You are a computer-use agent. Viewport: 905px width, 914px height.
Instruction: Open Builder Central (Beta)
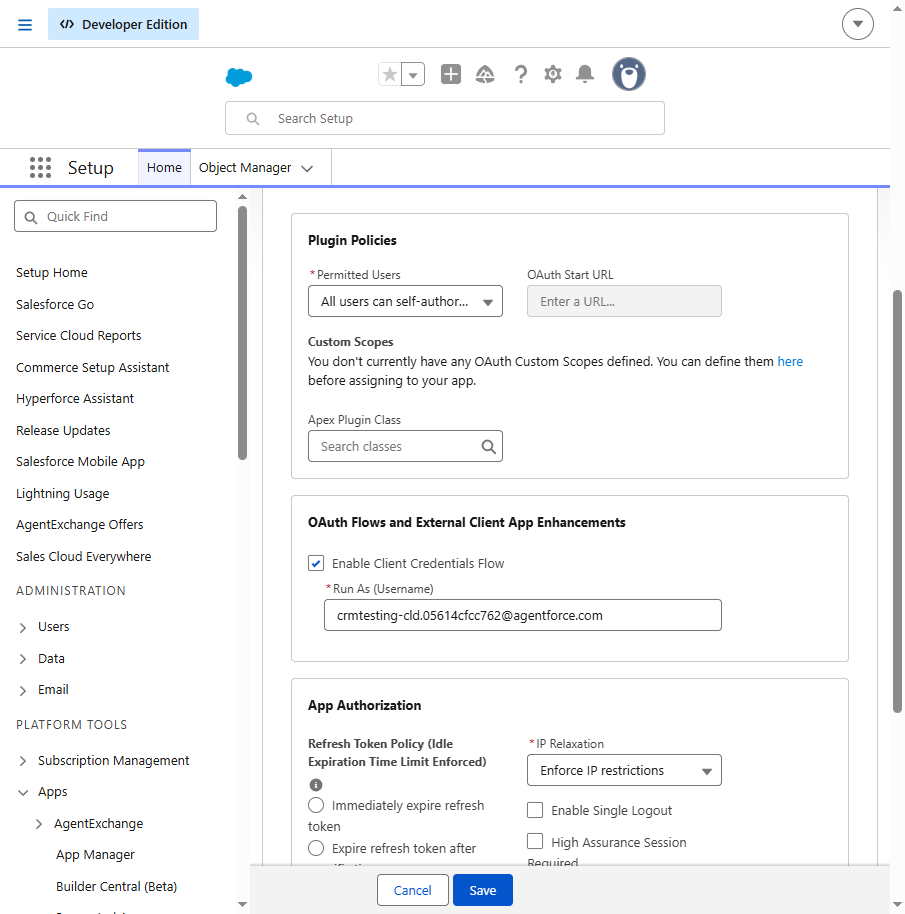(x=117, y=887)
